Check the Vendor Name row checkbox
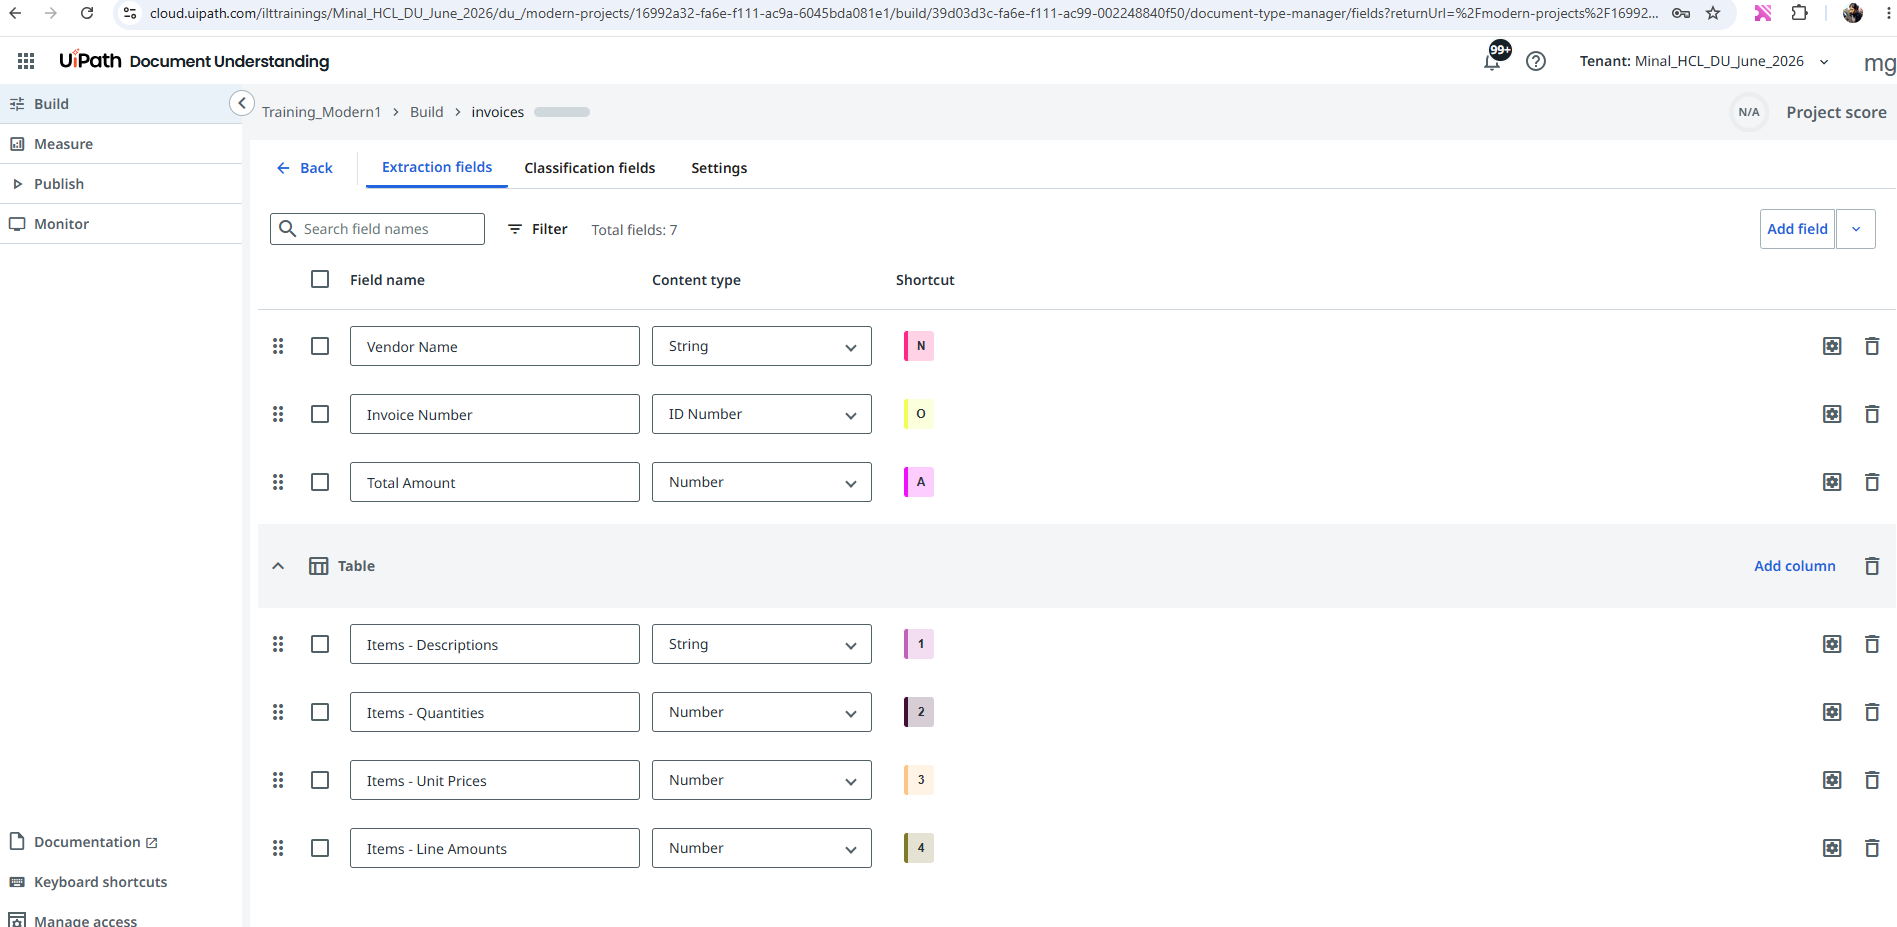The width and height of the screenshot is (1897, 927). coord(320,346)
